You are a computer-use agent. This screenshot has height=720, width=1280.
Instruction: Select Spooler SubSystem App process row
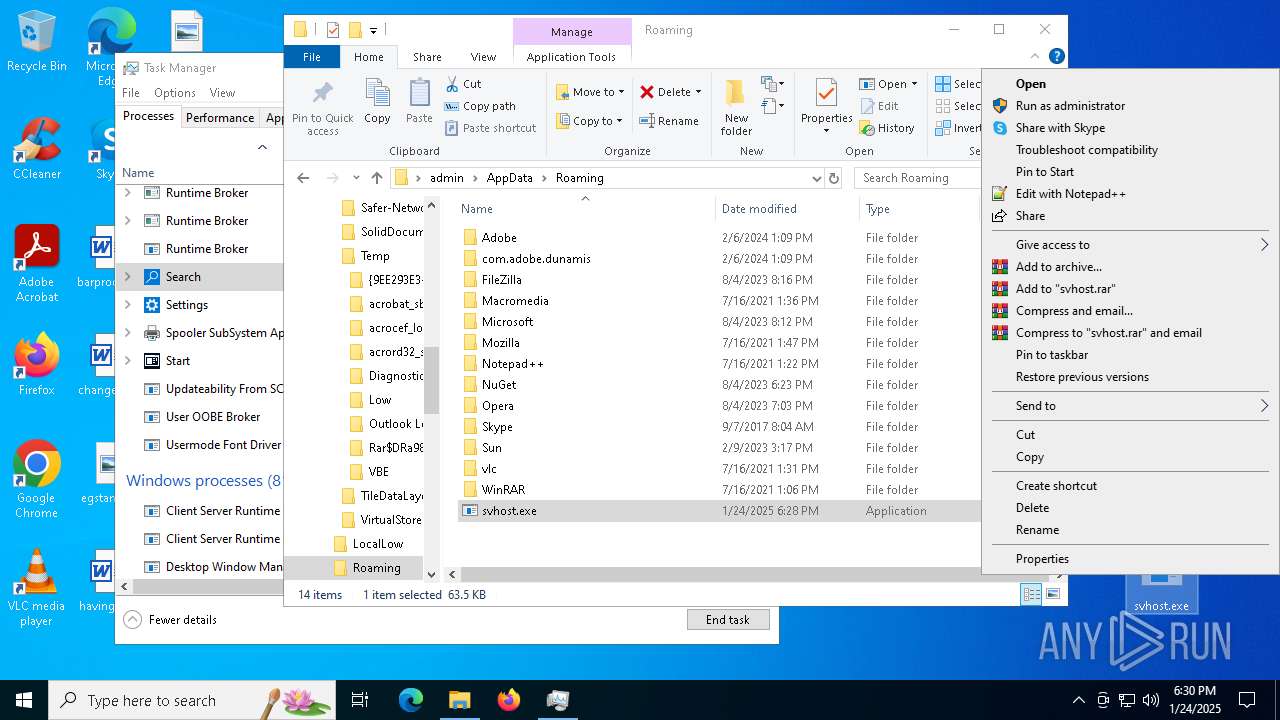[200, 333]
